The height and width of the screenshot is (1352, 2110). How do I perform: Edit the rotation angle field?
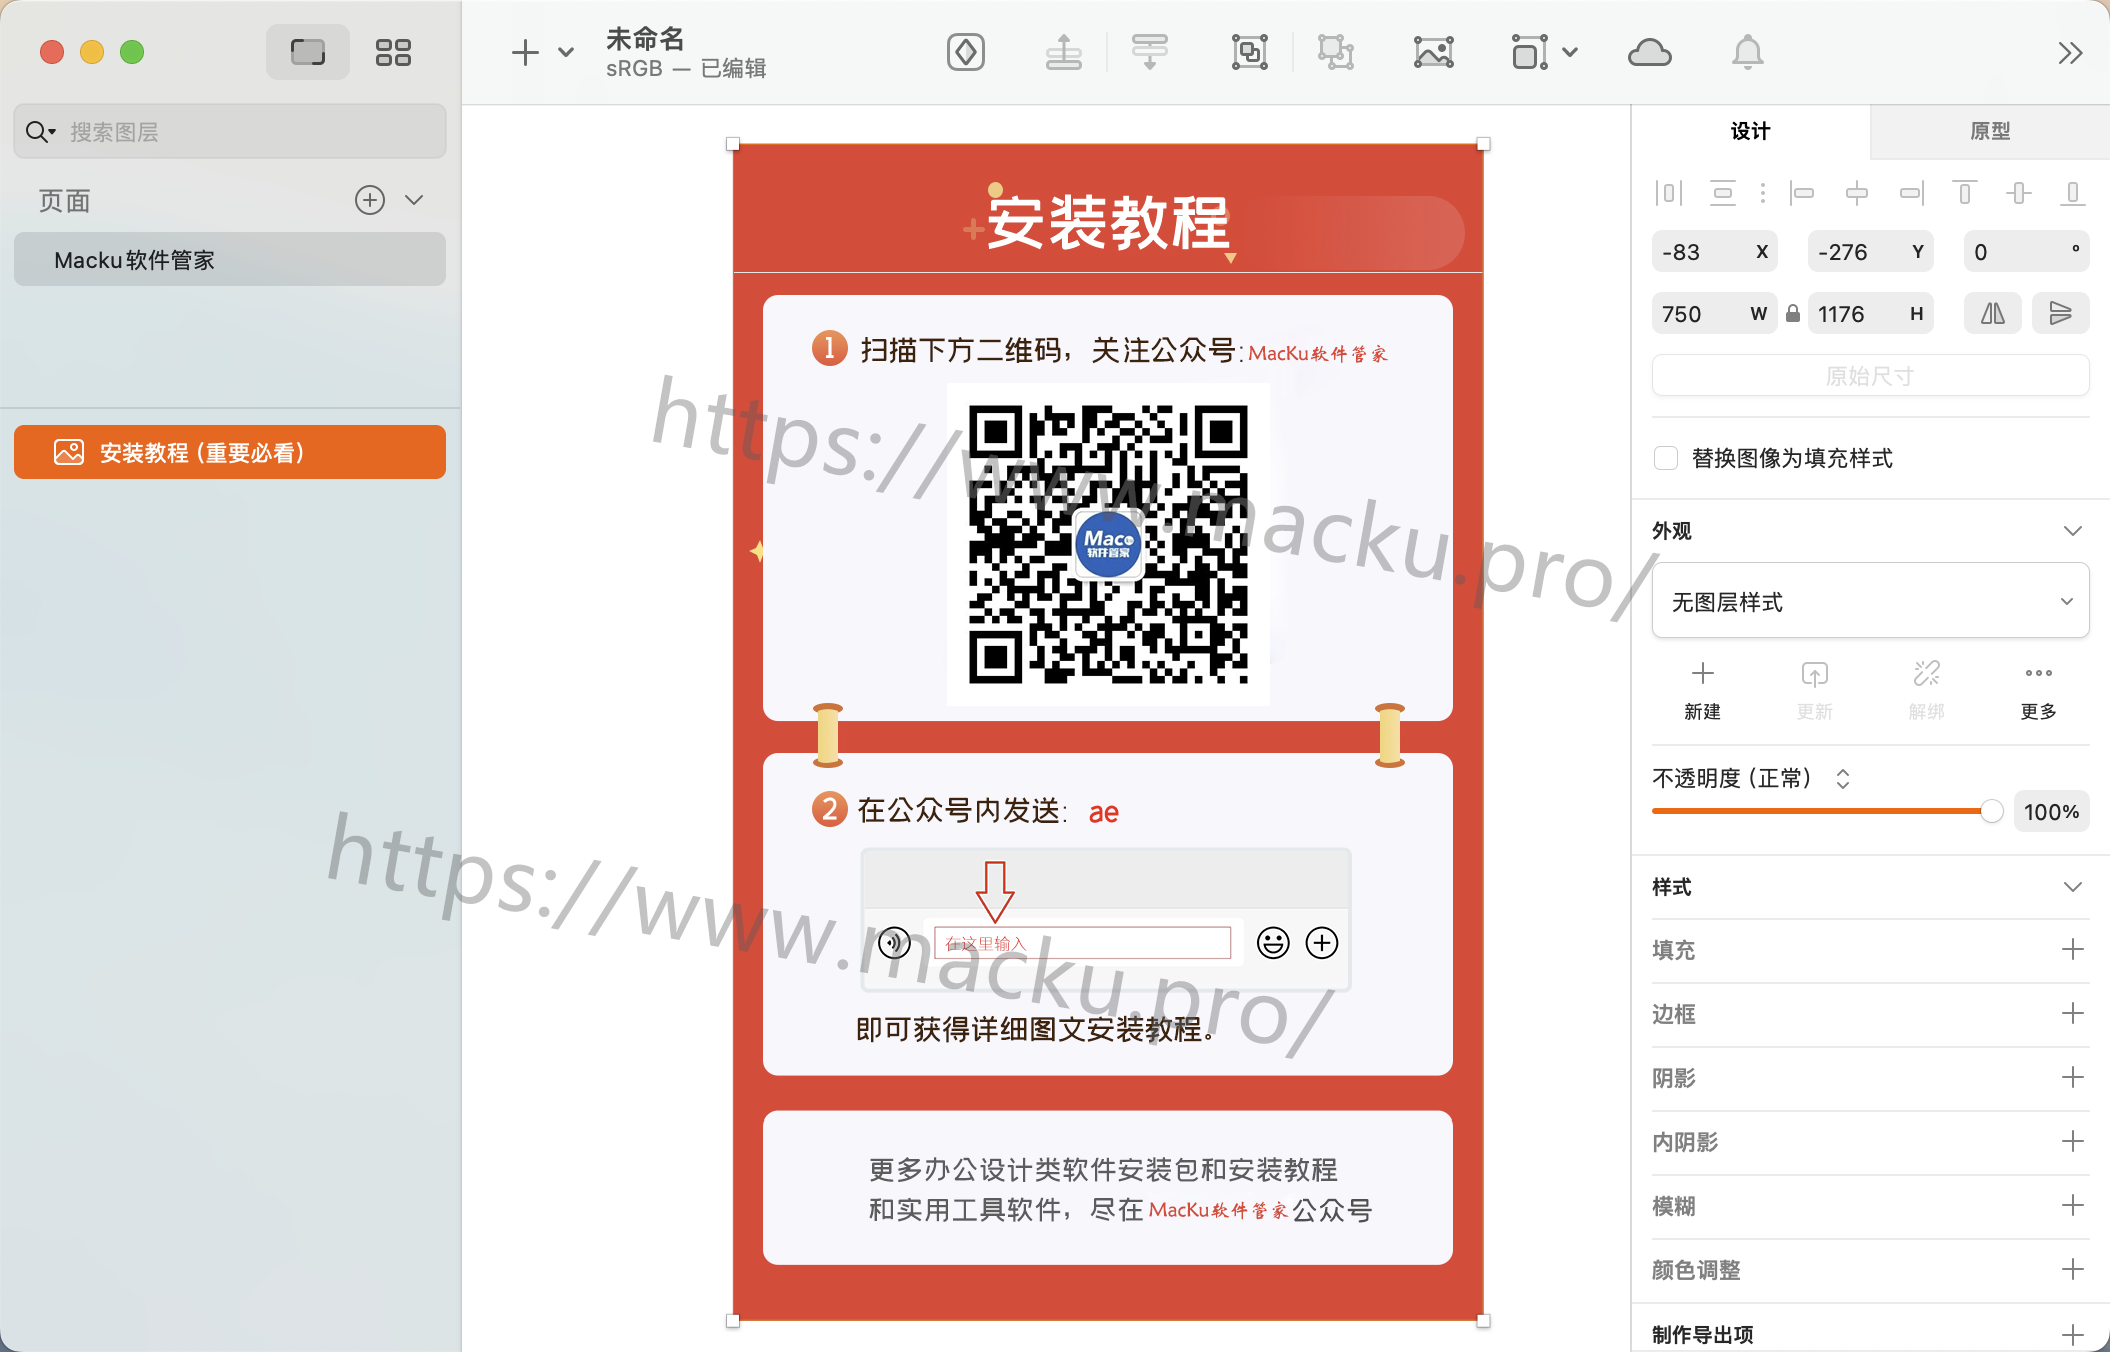coord(2026,252)
